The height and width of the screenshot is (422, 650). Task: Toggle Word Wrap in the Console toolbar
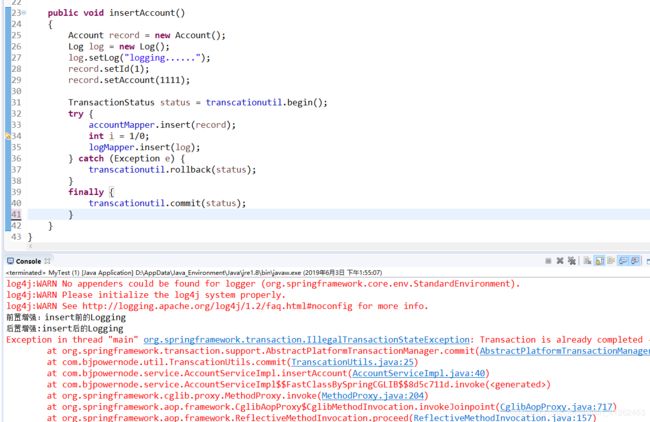(611, 261)
